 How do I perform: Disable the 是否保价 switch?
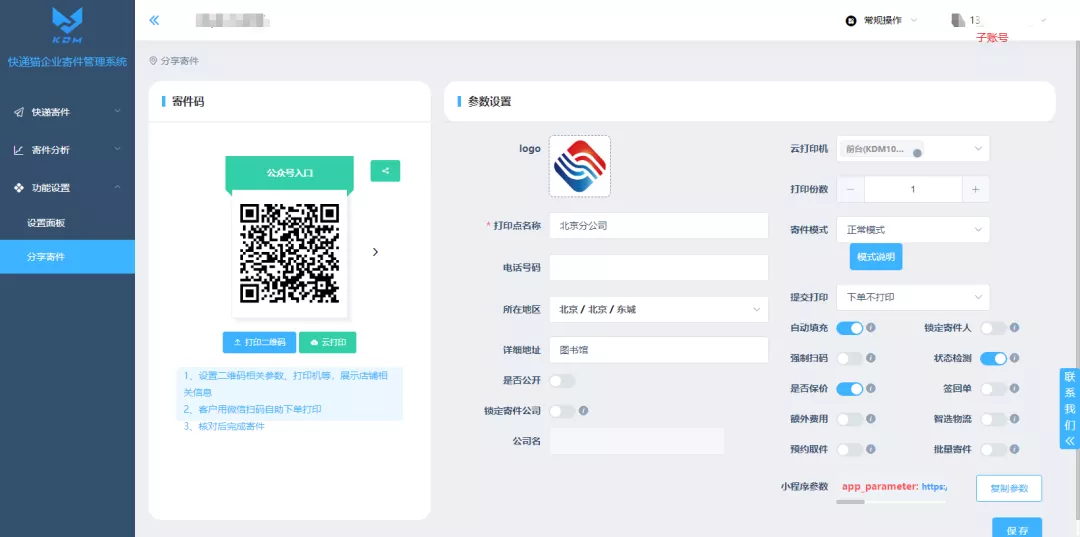click(850, 388)
